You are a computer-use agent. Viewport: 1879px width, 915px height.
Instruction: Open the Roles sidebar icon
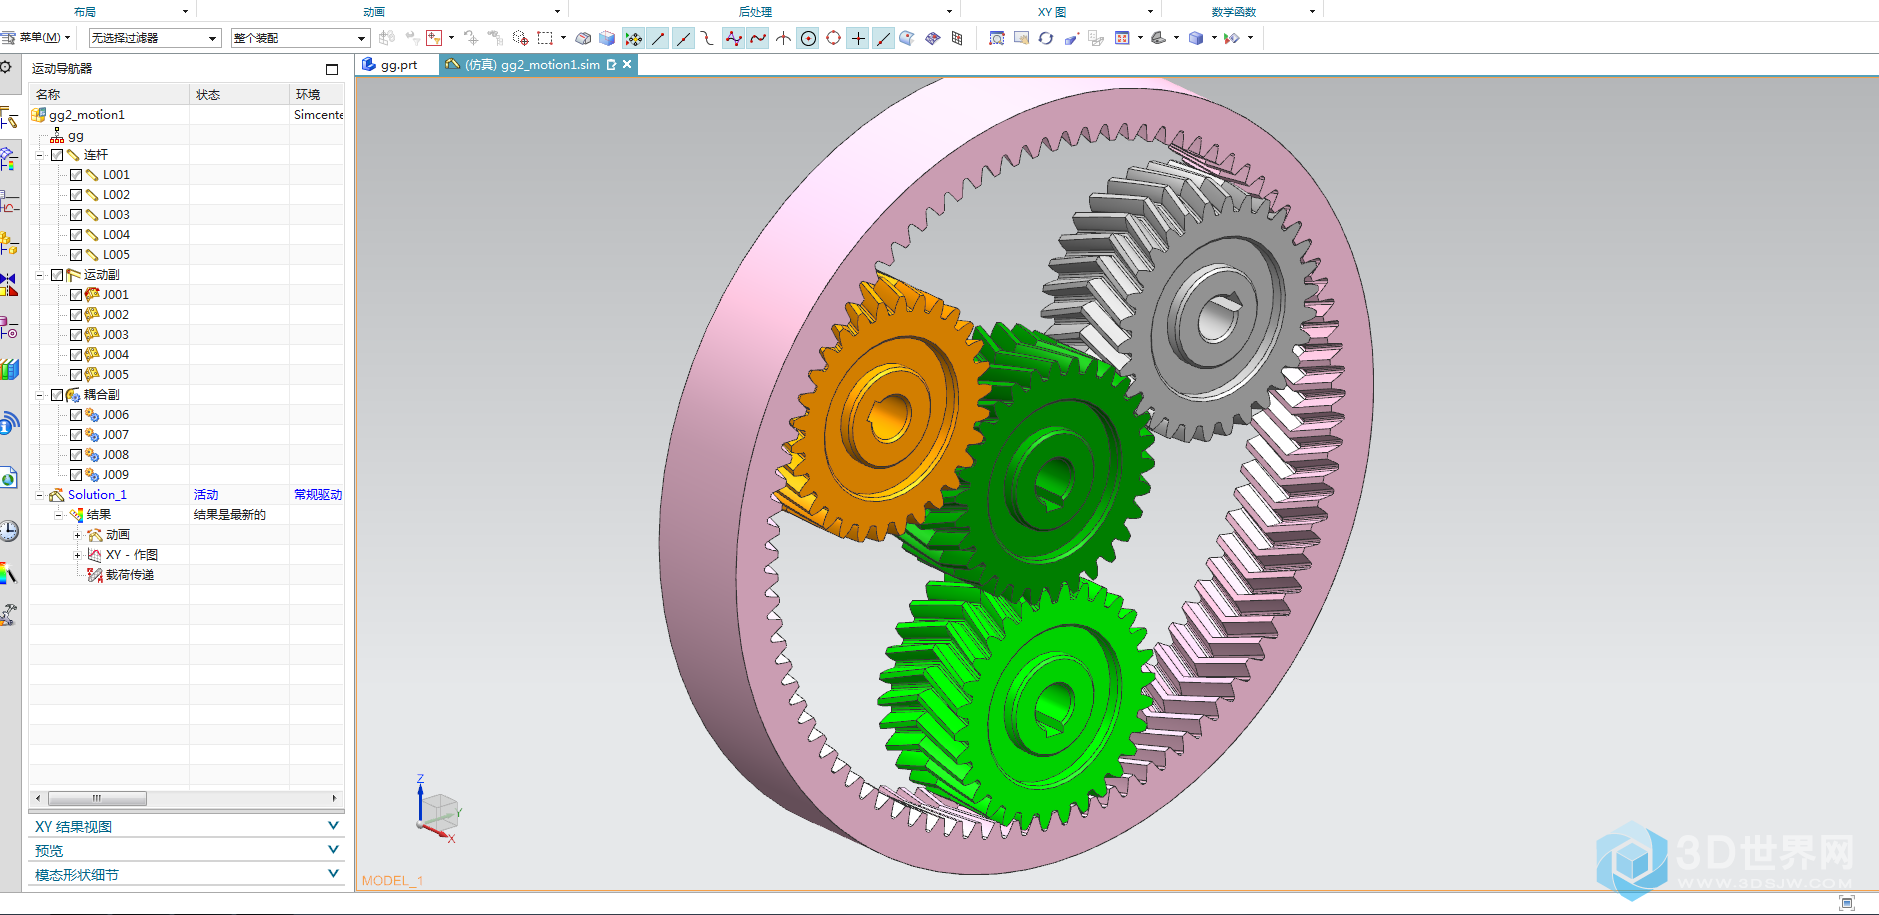click(9, 614)
